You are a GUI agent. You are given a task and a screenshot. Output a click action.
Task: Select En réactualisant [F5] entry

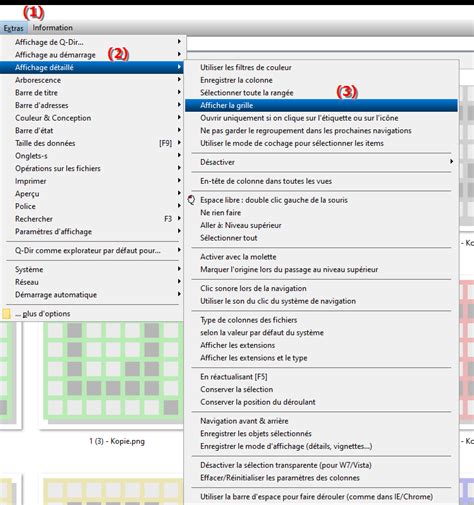pos(322,377)
